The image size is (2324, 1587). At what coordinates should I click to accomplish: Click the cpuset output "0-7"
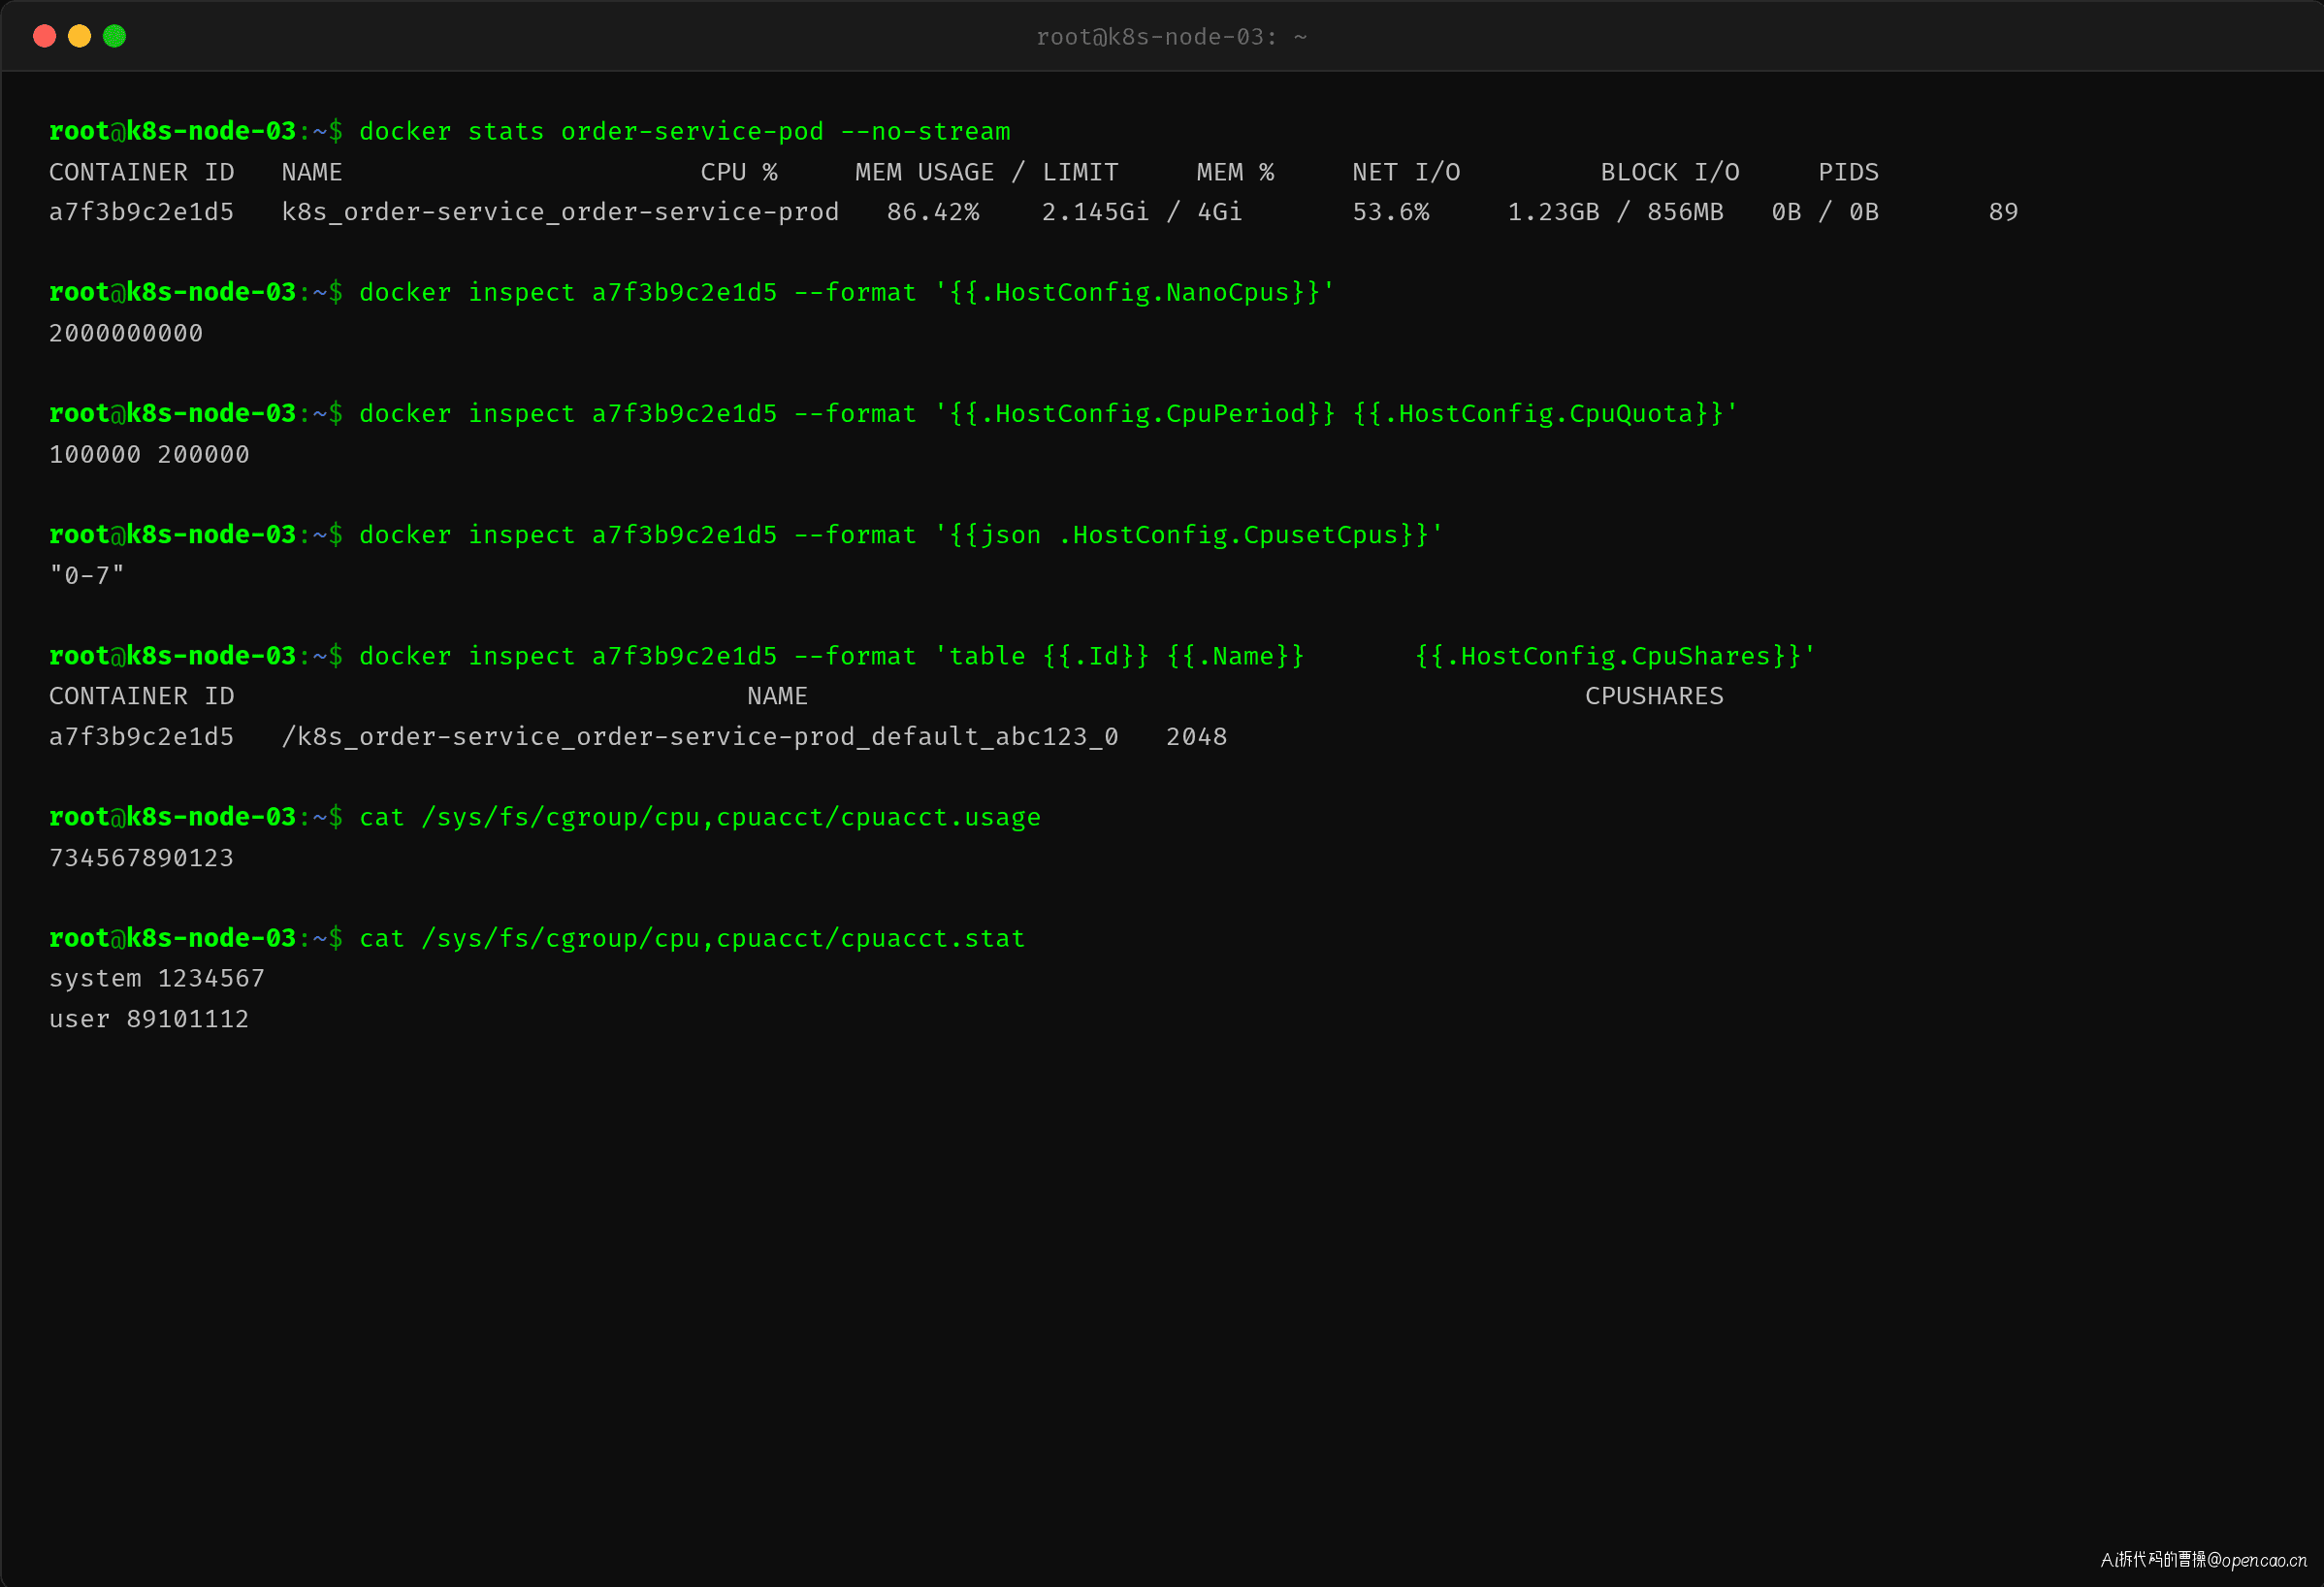pyautogui.click(x=87, y=575)
